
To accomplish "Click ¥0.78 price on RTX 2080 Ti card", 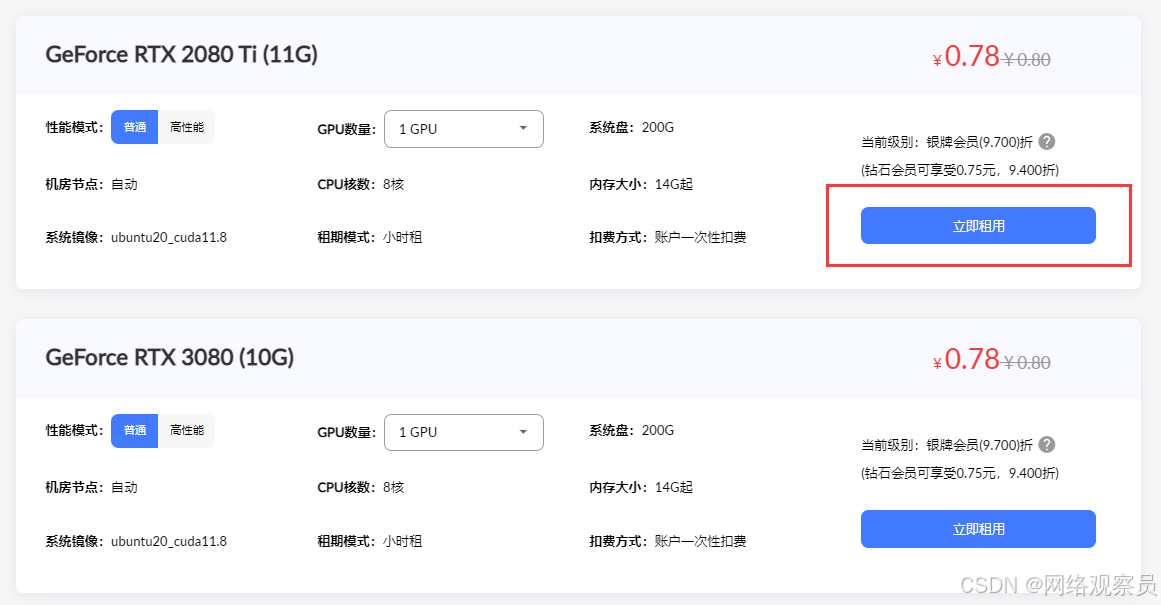I will pyautogui.click(x=966, y=56).
